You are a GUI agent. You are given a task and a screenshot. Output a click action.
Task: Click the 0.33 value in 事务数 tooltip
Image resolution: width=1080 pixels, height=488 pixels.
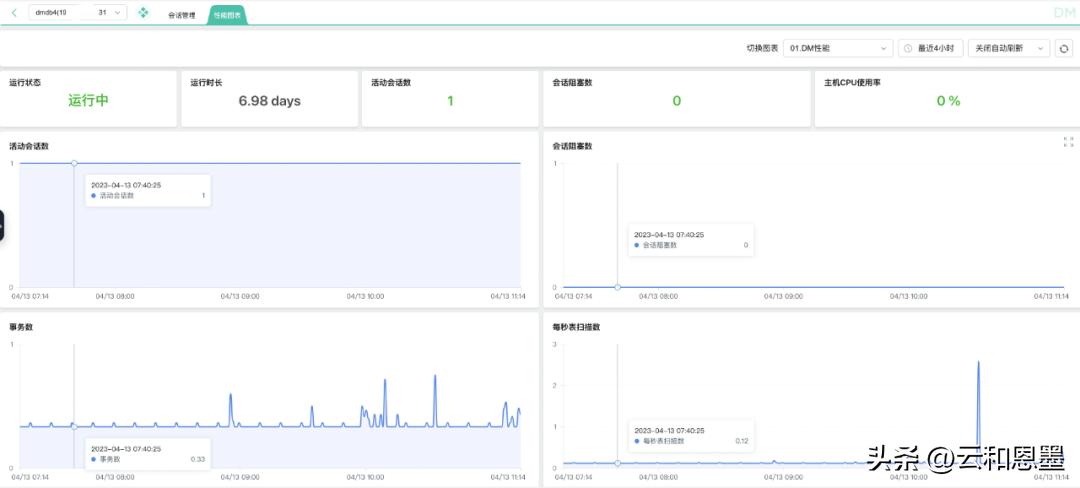(198, 458)
